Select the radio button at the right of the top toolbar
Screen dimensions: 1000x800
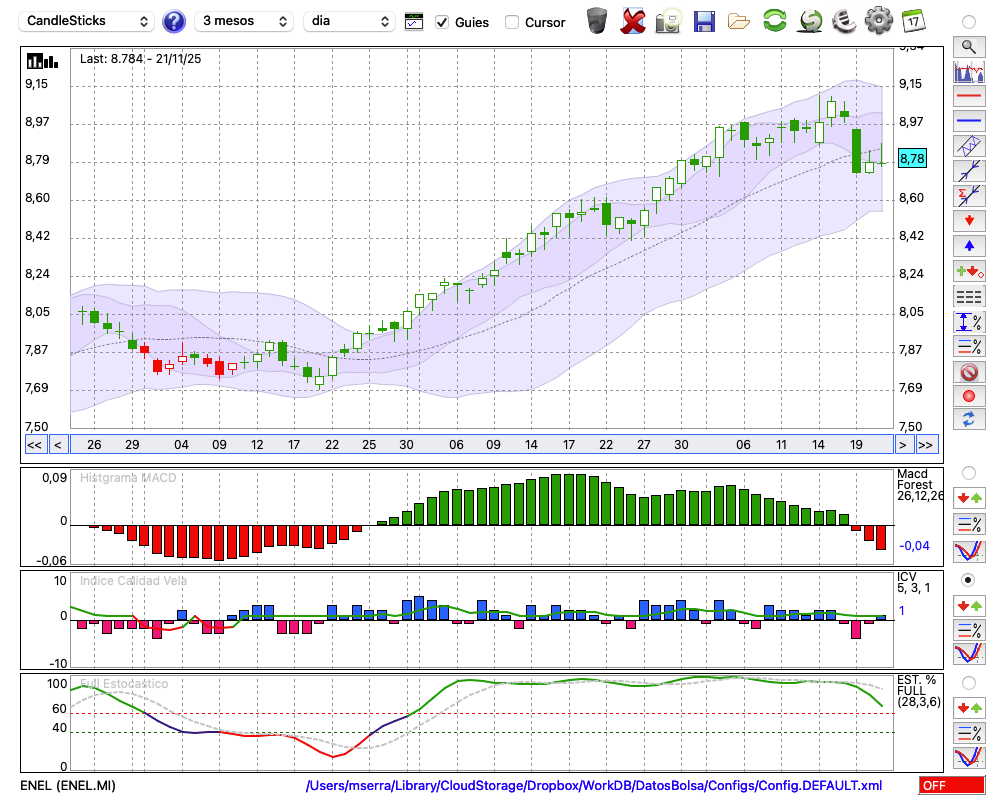point(969,22)
